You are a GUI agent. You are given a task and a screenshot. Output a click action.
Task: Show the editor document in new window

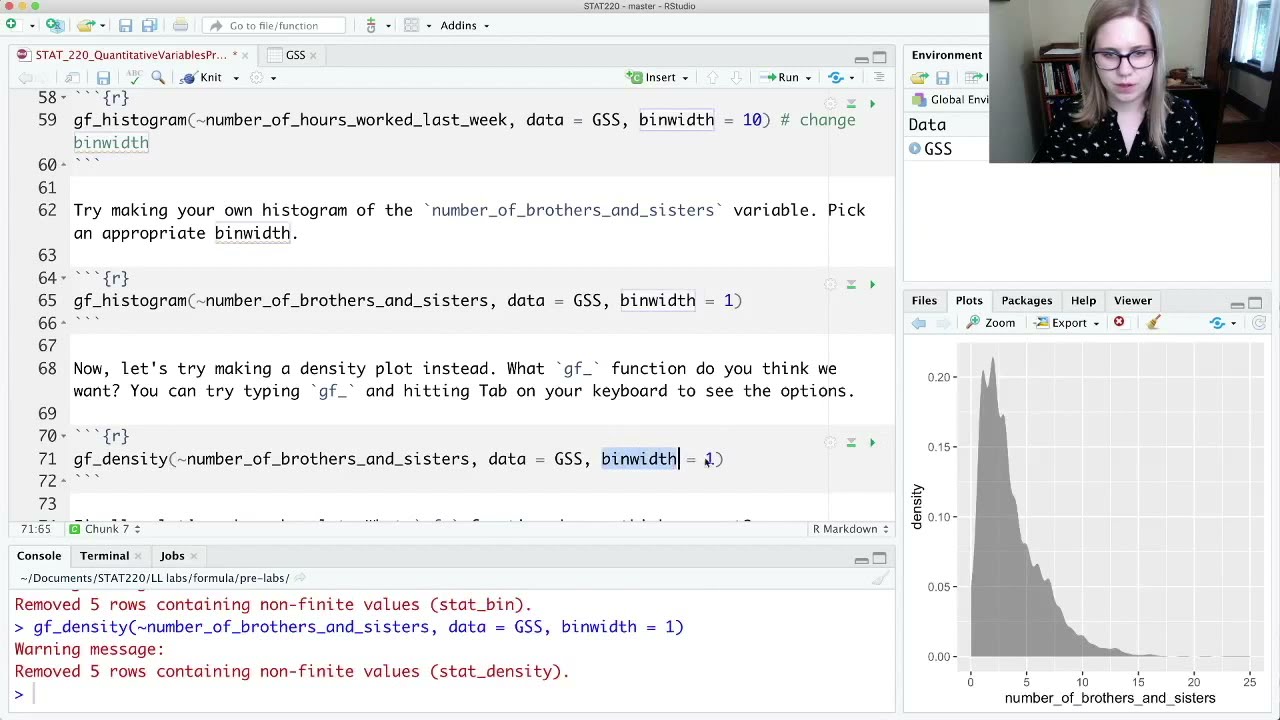point(72,77)
